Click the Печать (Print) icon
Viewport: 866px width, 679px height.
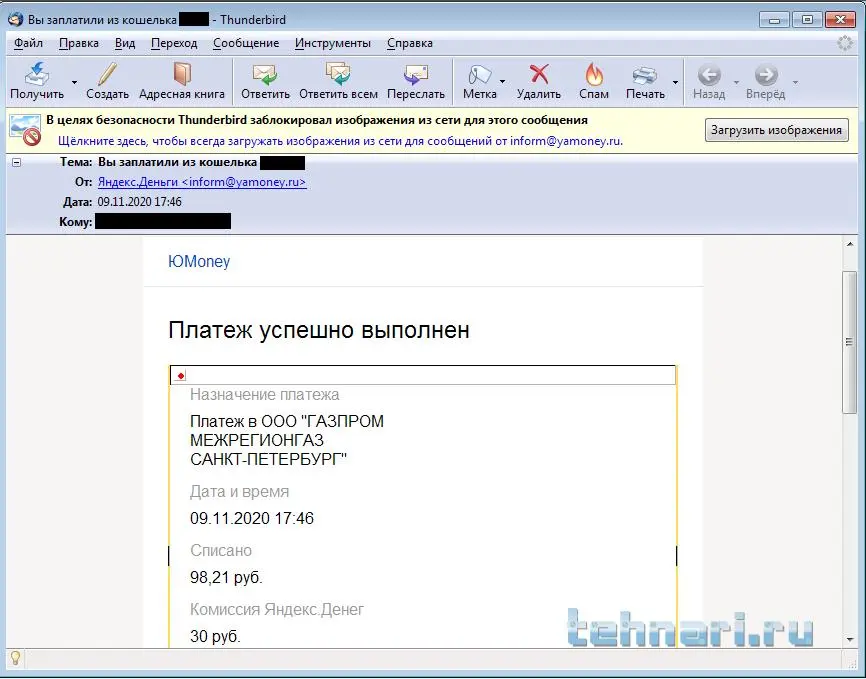tap(645, 75)
